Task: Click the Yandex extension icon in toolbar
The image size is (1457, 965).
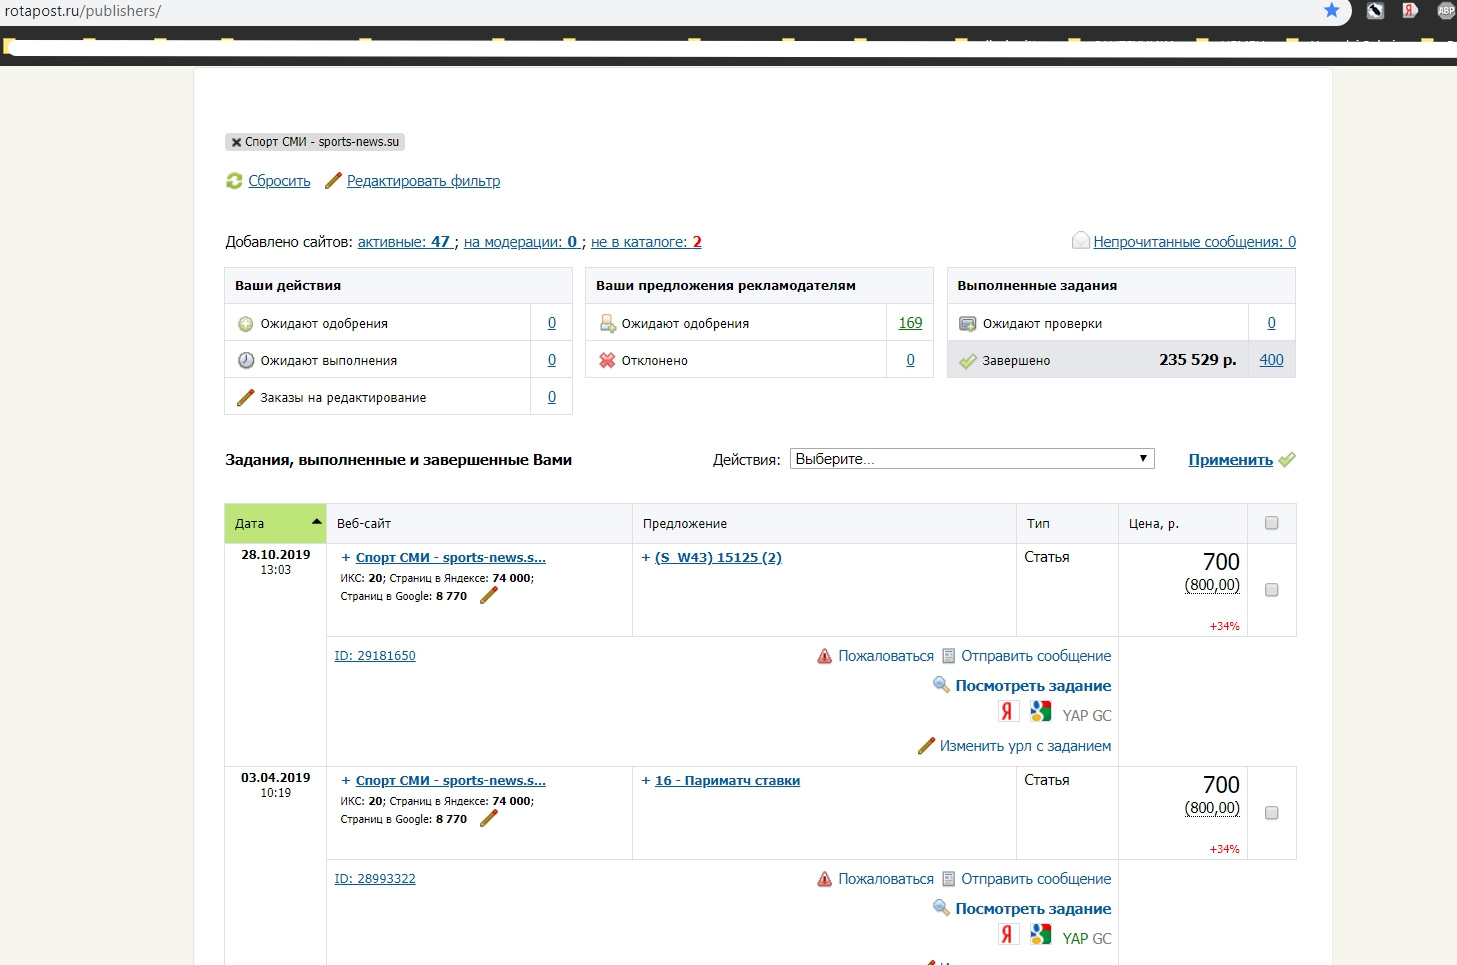Action: pos(1410,10)
